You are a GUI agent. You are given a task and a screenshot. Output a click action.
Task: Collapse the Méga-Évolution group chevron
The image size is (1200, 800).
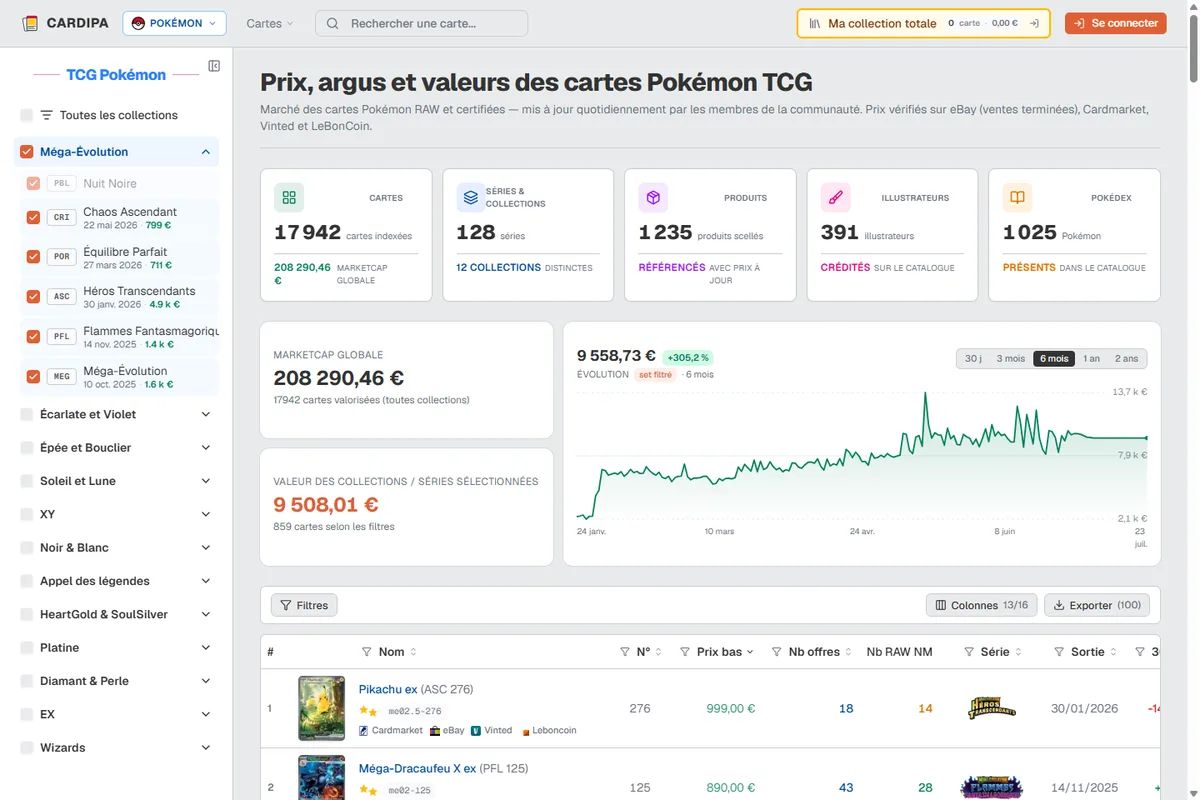[x=206, y=152]
